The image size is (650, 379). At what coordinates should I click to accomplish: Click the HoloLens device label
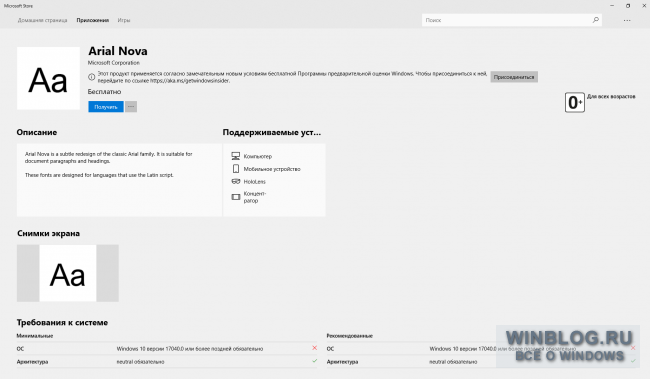[255, 182]
